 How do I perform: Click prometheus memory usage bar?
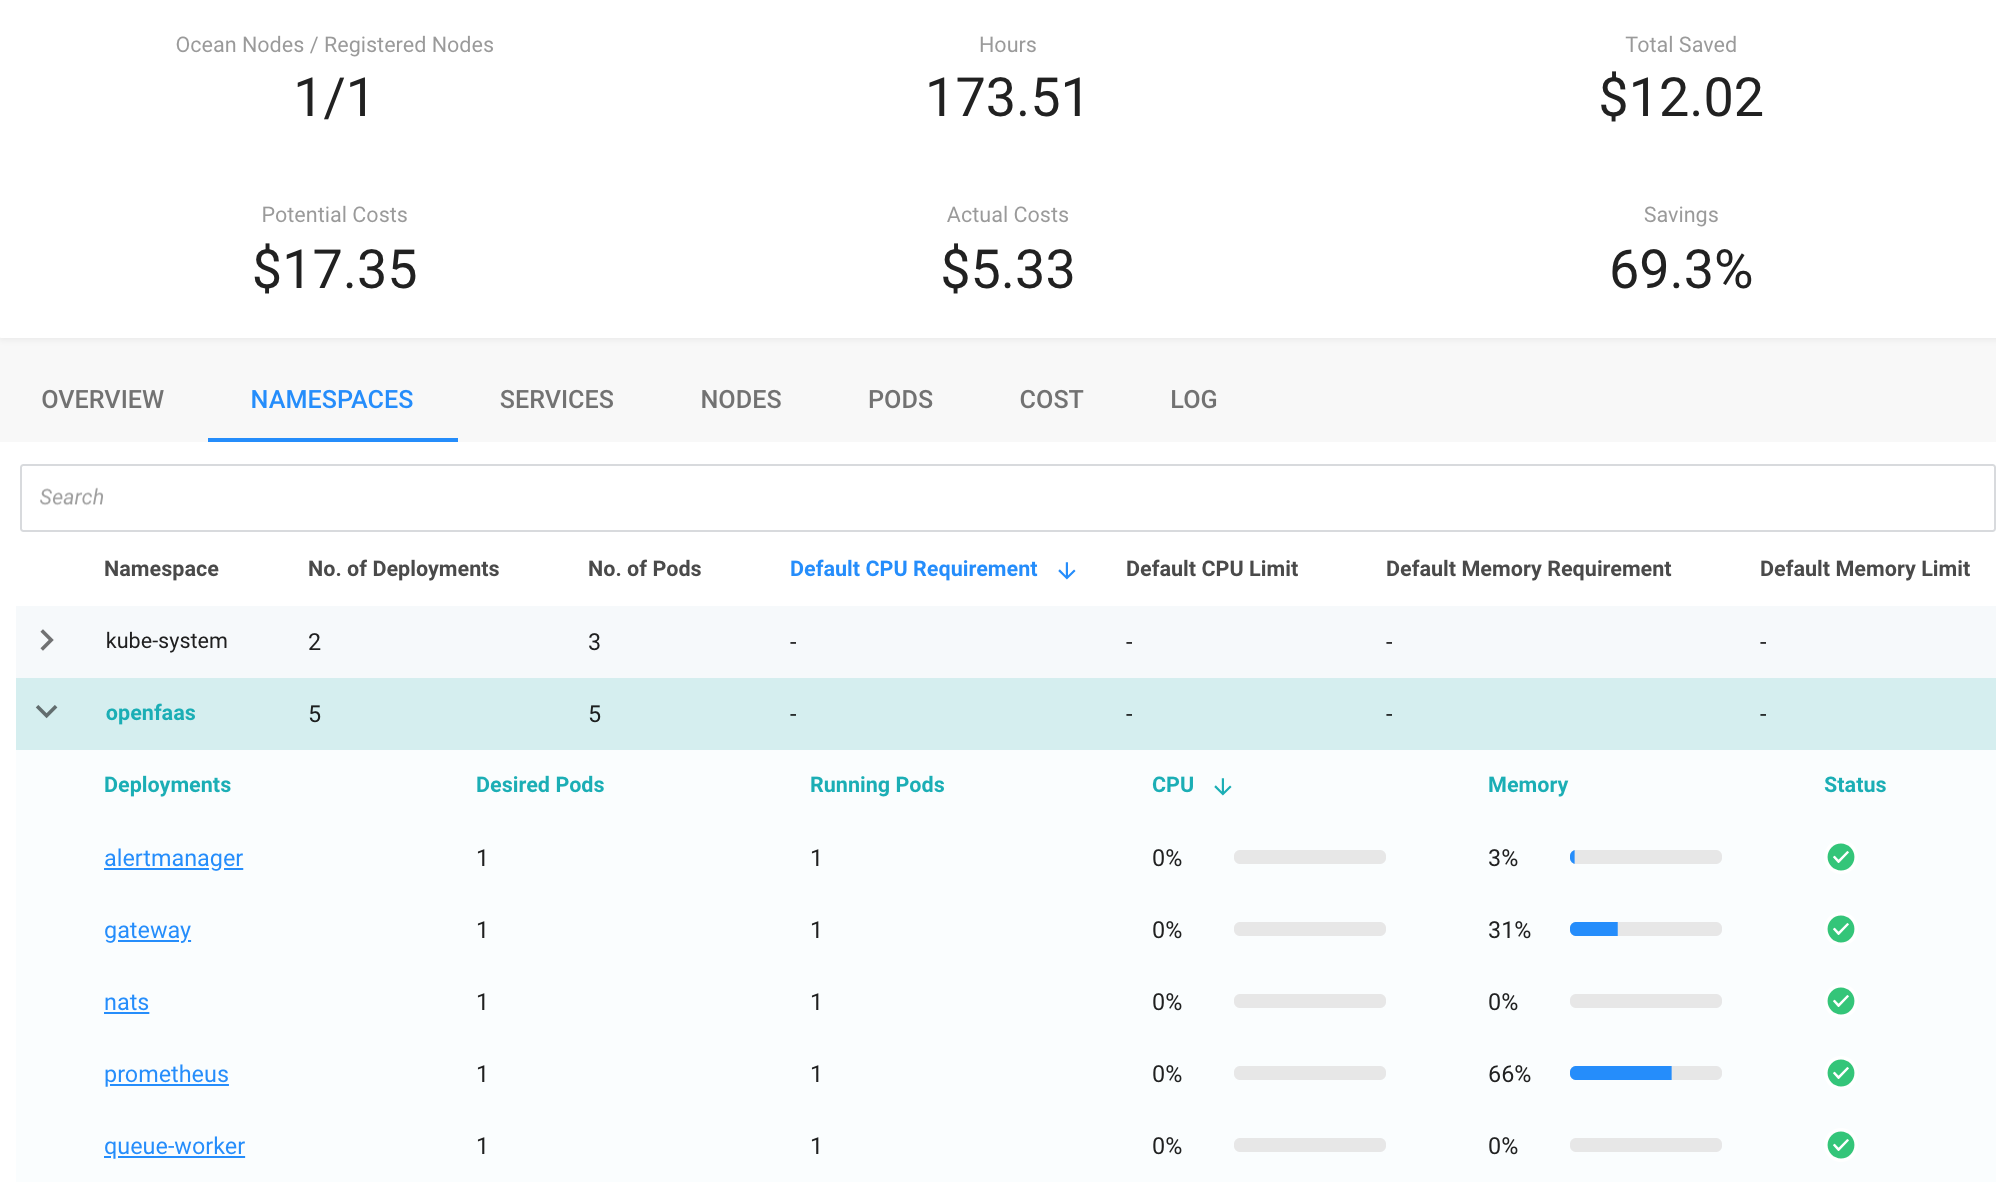coord(1645,1073)
